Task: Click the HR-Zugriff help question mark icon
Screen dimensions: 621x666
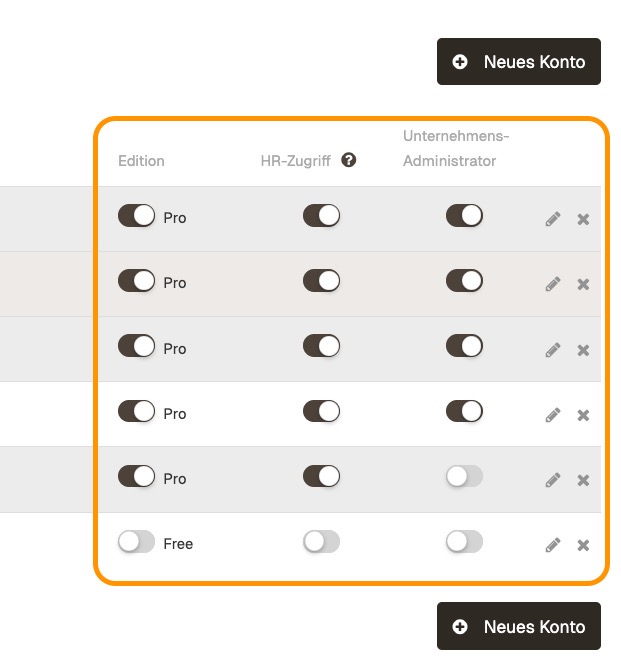Action: coord(348,160)
